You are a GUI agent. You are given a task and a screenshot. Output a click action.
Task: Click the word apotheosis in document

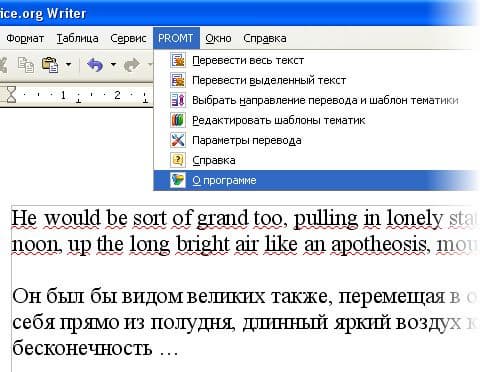pos(379,245)
